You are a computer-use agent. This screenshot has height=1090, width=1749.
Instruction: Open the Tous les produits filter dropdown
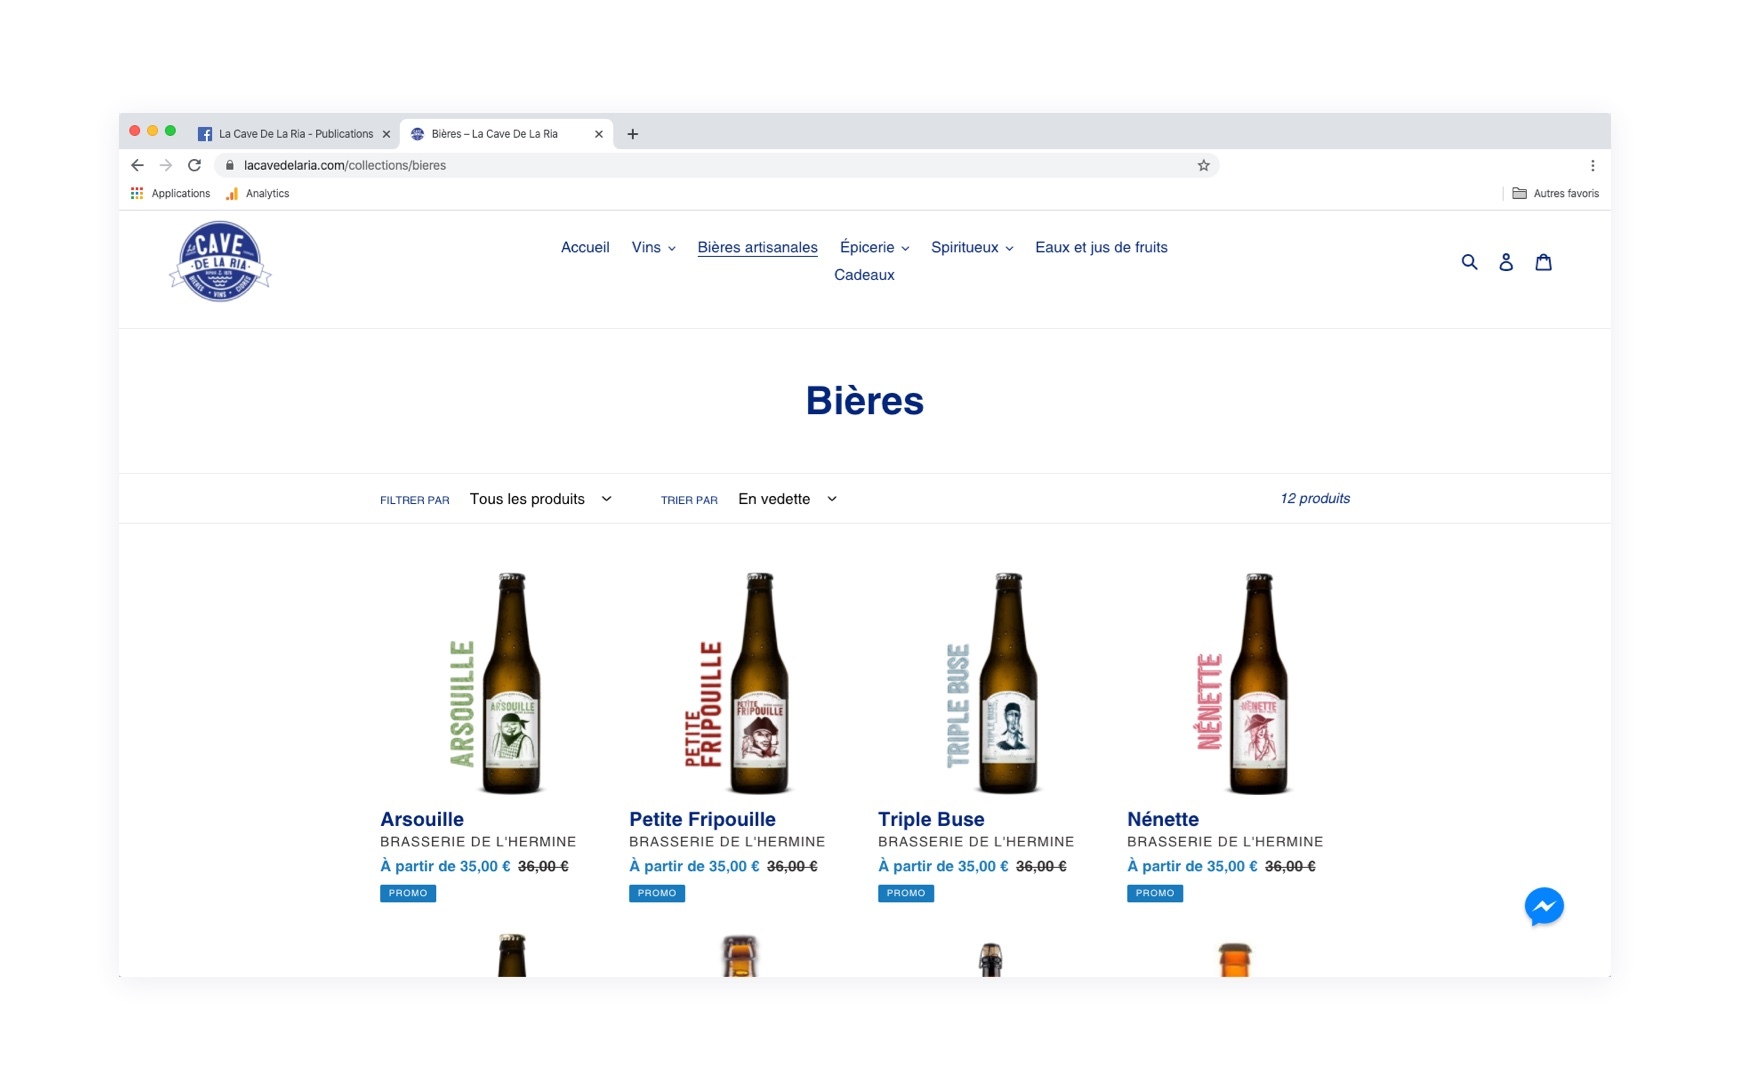pyautogui.click(x=541, y=499)
